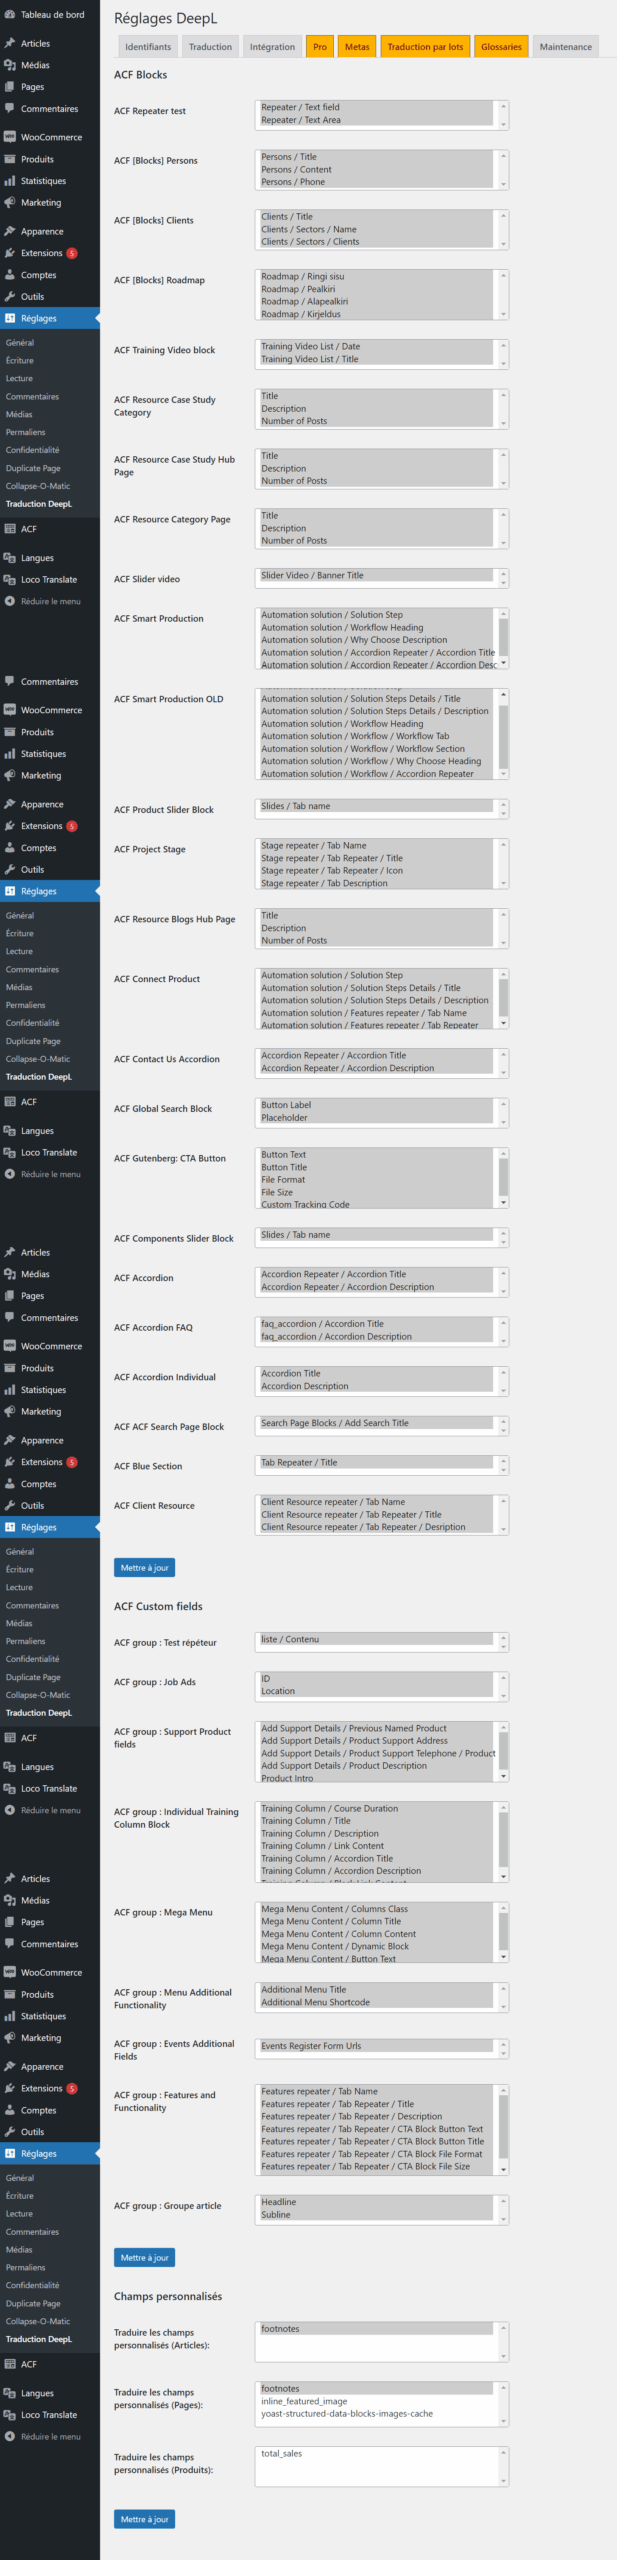
Task: Open the Outils wrench icon
Action: [x=10, y=297]
